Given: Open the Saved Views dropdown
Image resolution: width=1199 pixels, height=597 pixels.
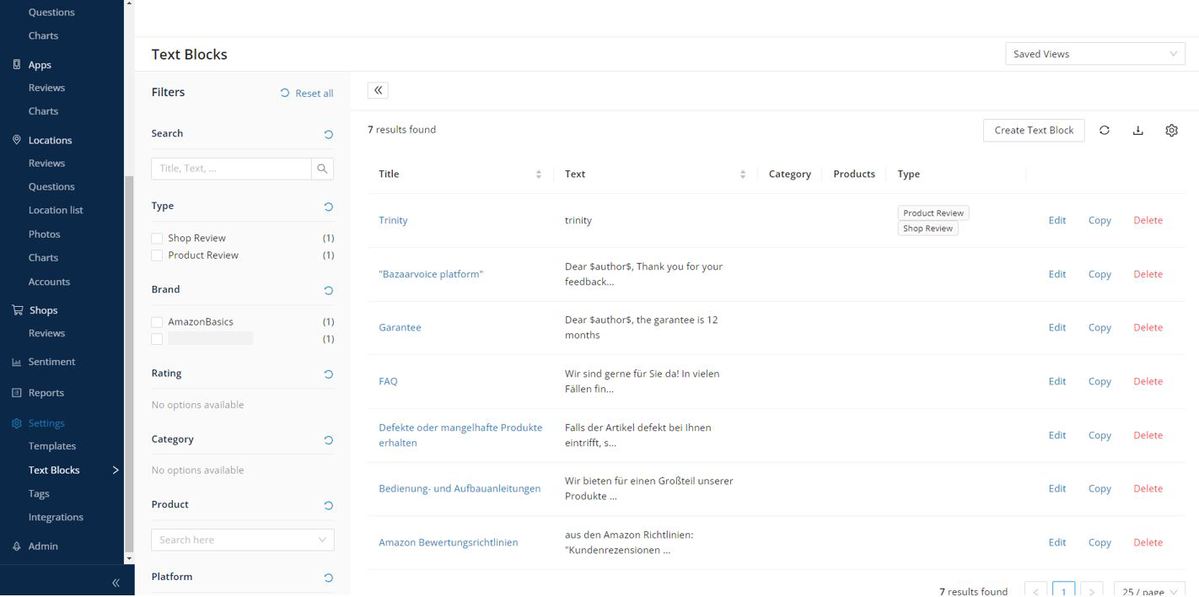Looking at the screenshot, I should (1095, 54).
